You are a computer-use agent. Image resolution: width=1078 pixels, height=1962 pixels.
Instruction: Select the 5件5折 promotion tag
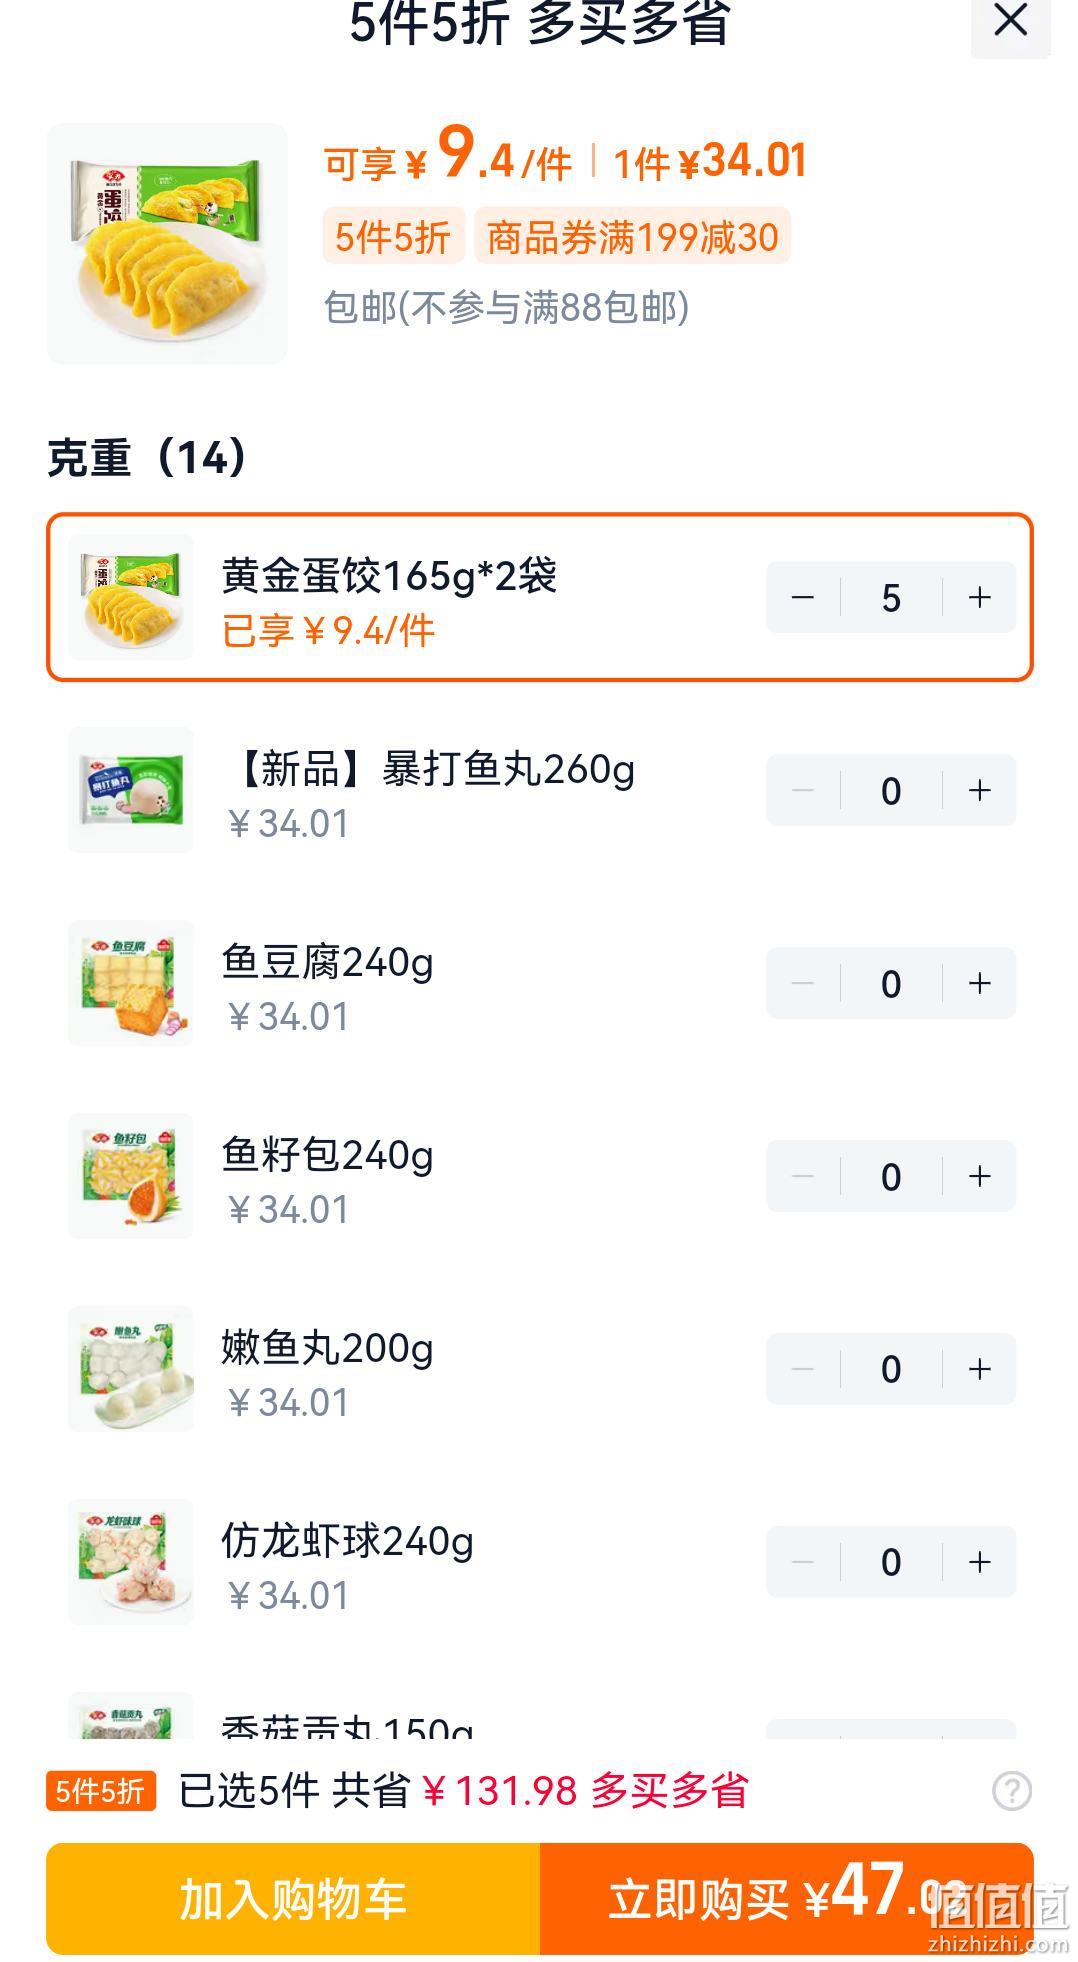click(393, 237)
